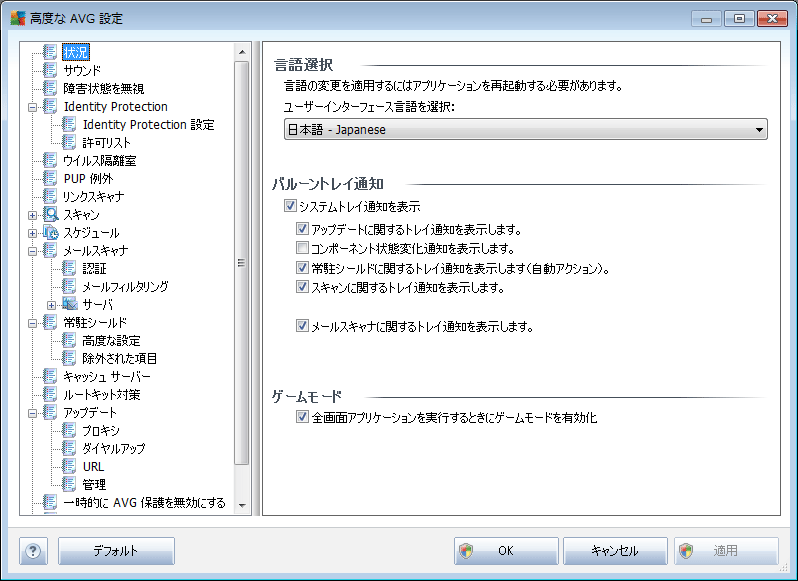Toggle システムトレイ通知を表示 checkbox
798x581 pixels.
tap(290, 206)
